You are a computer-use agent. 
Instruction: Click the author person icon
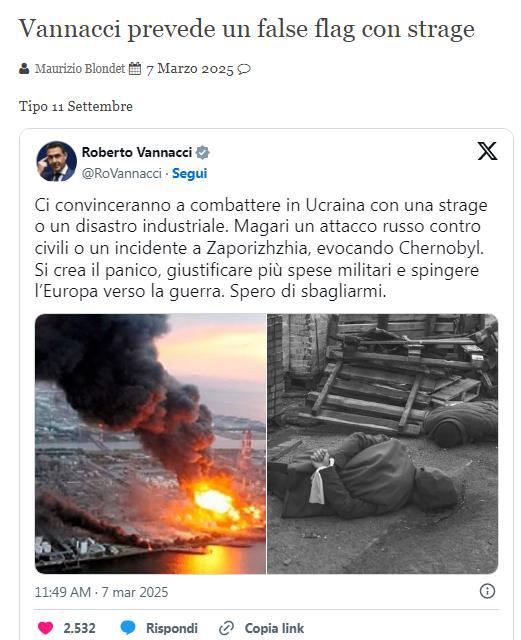pos(24,68)
